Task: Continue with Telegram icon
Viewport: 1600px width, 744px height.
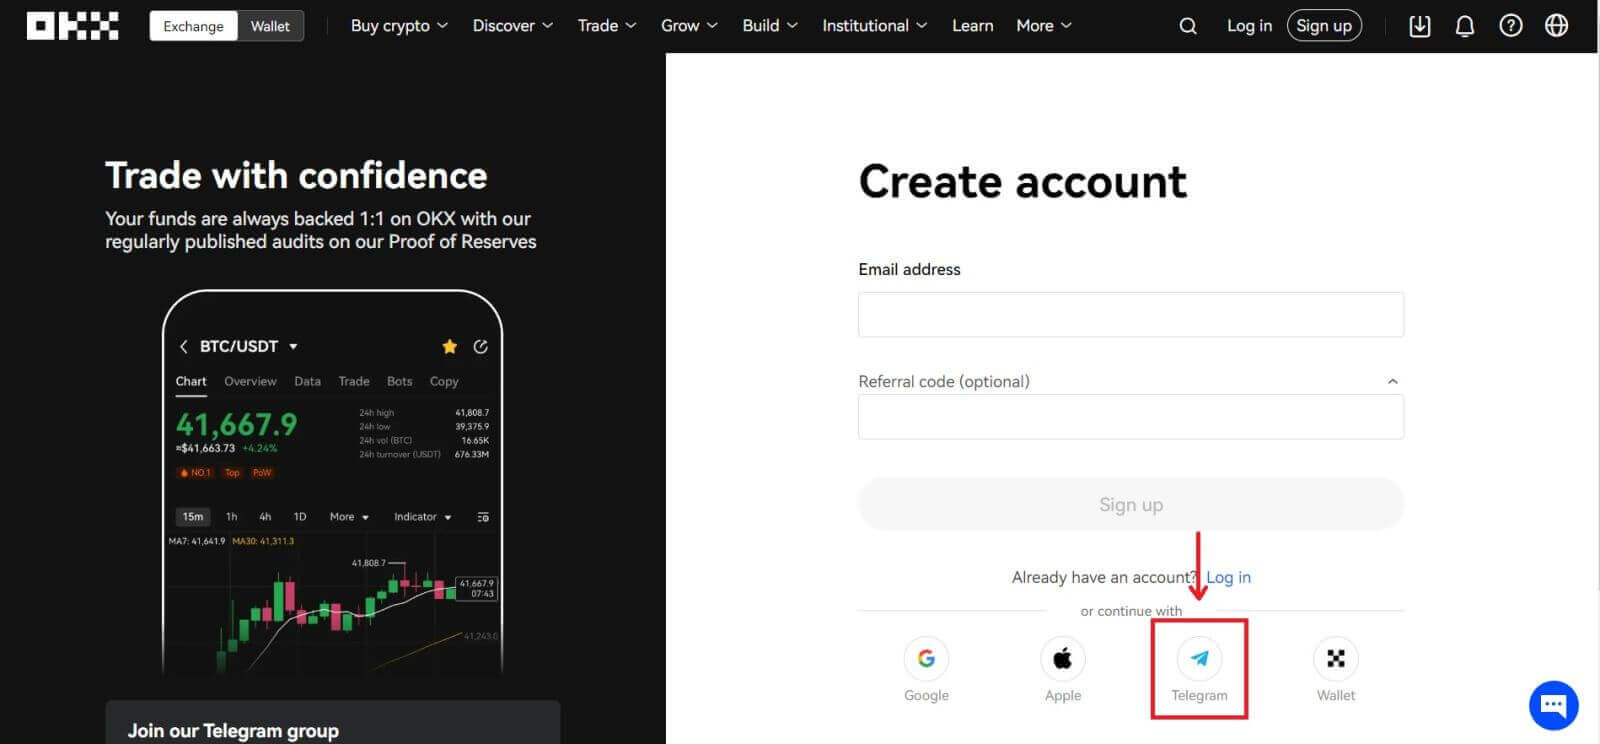Action: pyautogui.click(x=1199, y=659)
